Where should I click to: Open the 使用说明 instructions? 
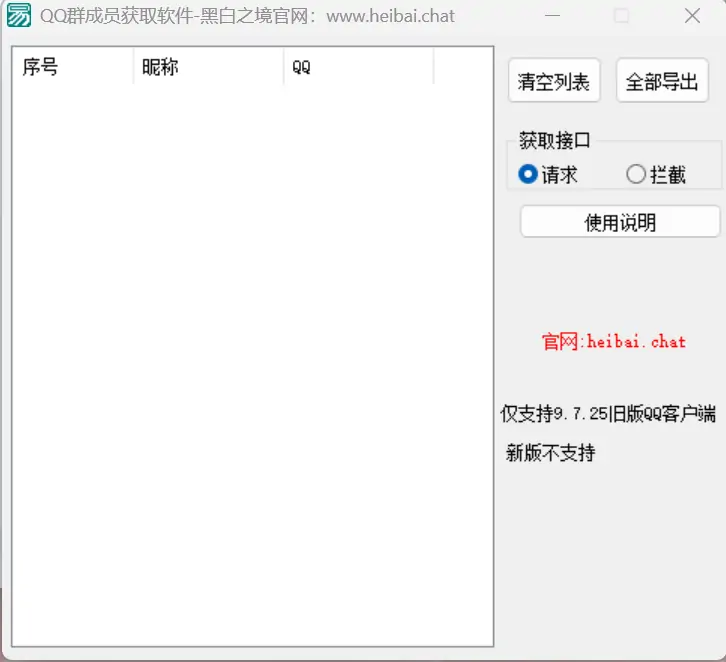click(620, 222)
